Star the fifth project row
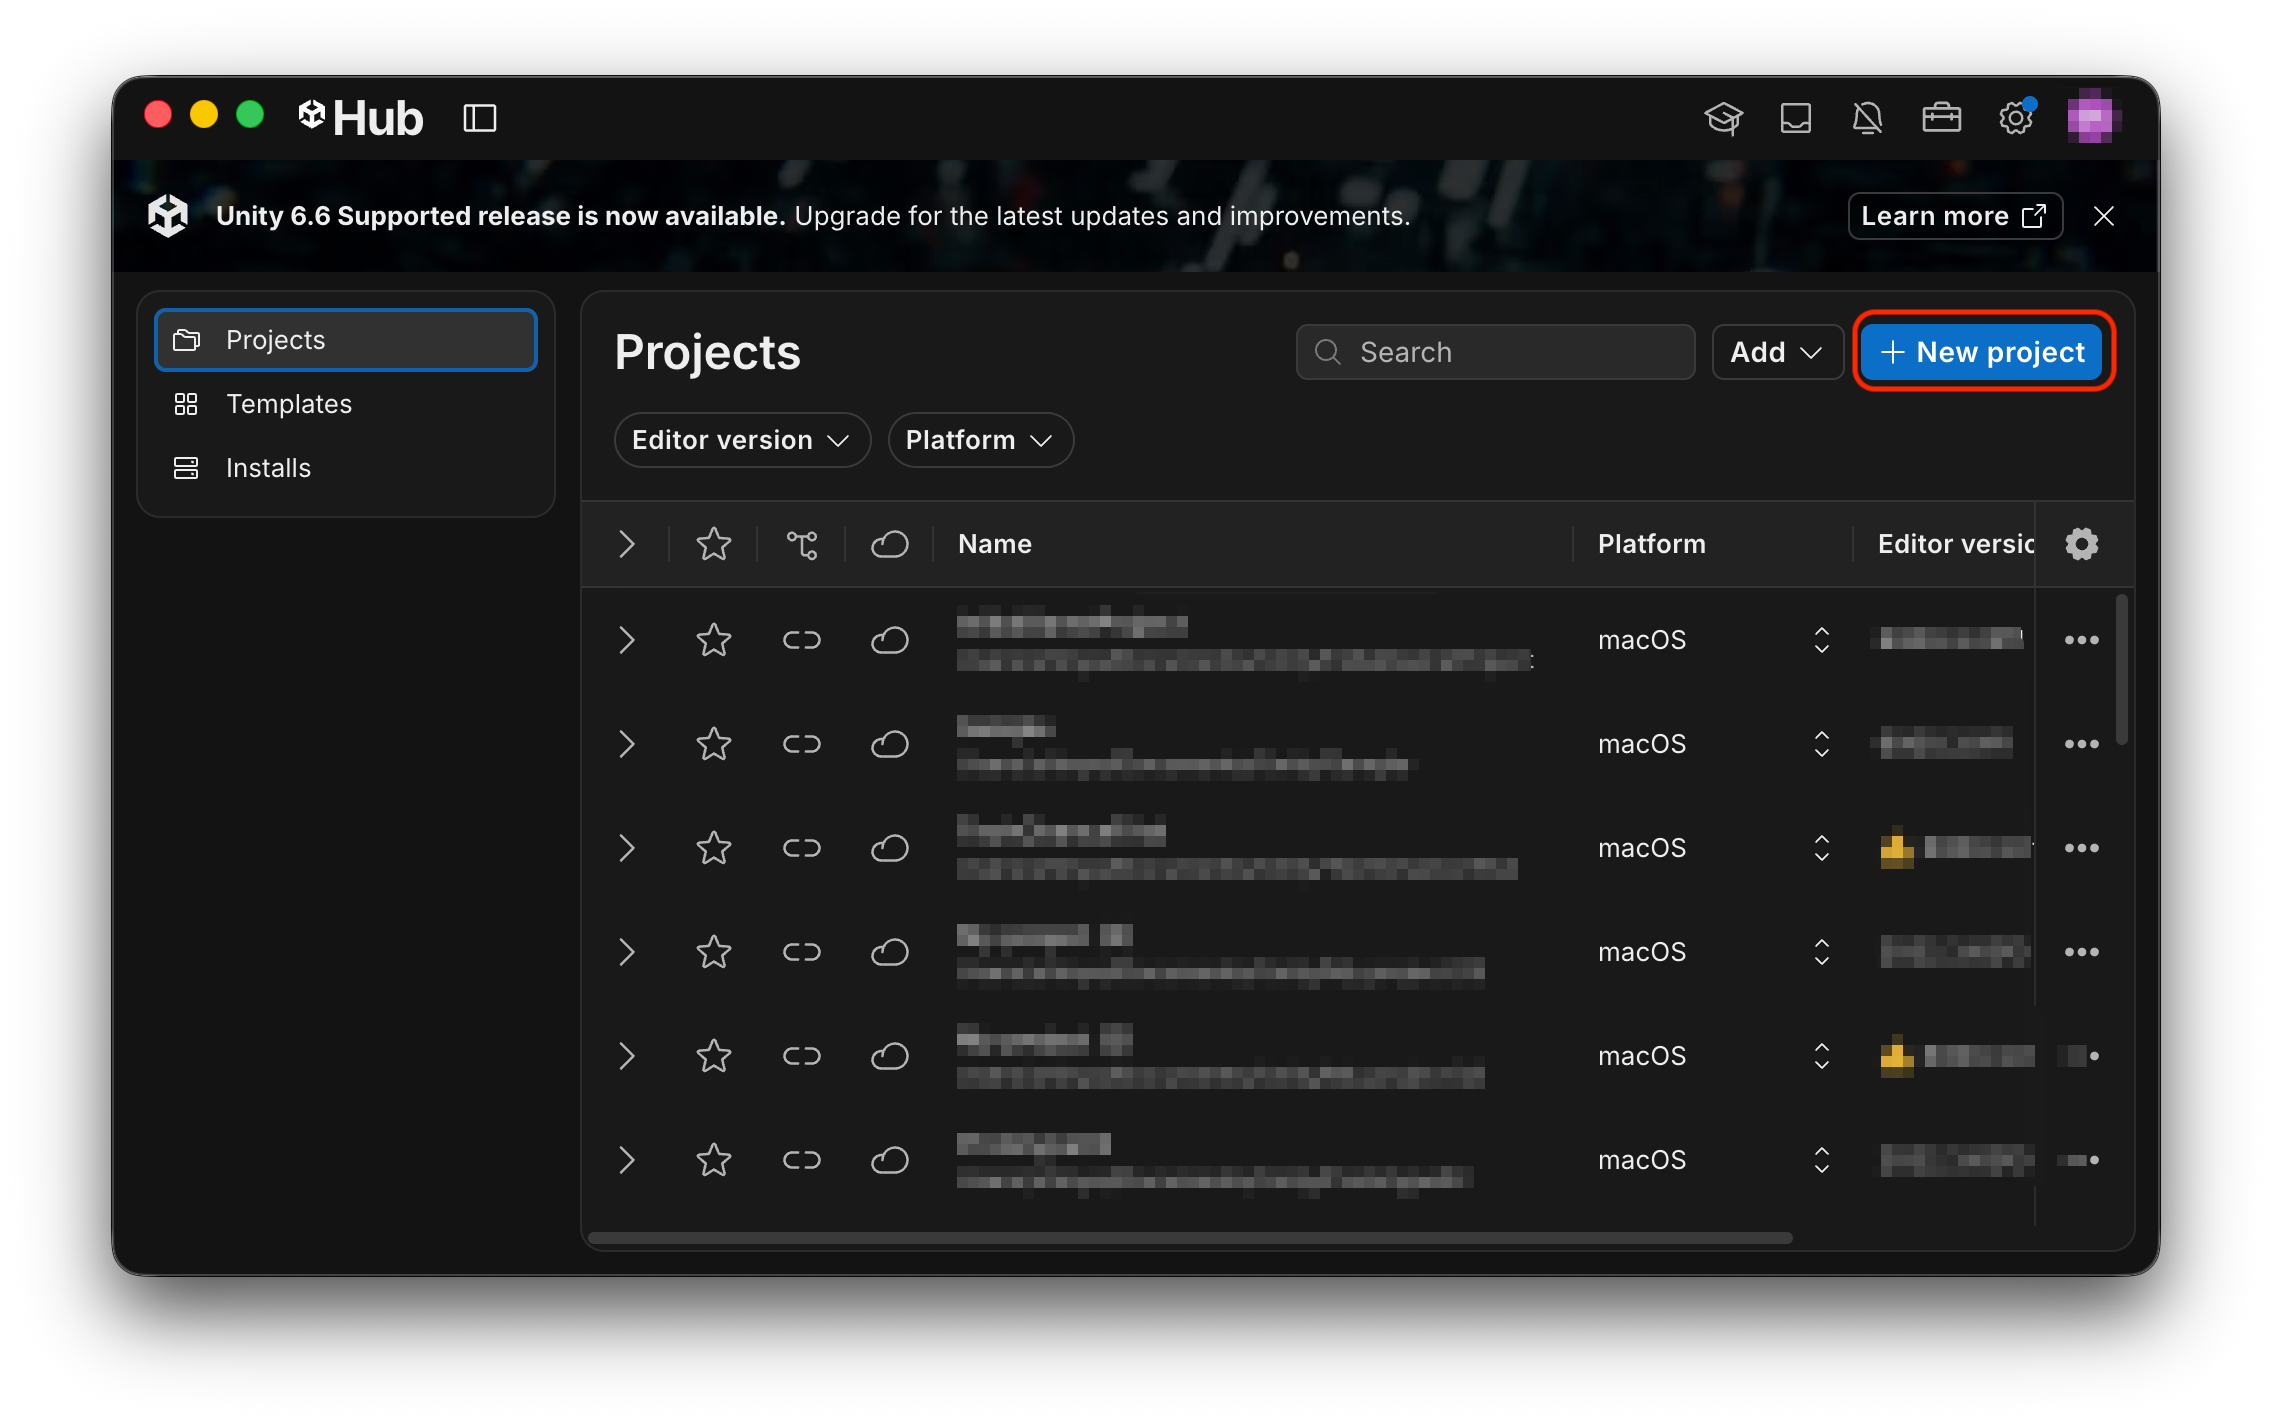The height and width of the screenshot is (1424, 2272). tap(714, 1056)
